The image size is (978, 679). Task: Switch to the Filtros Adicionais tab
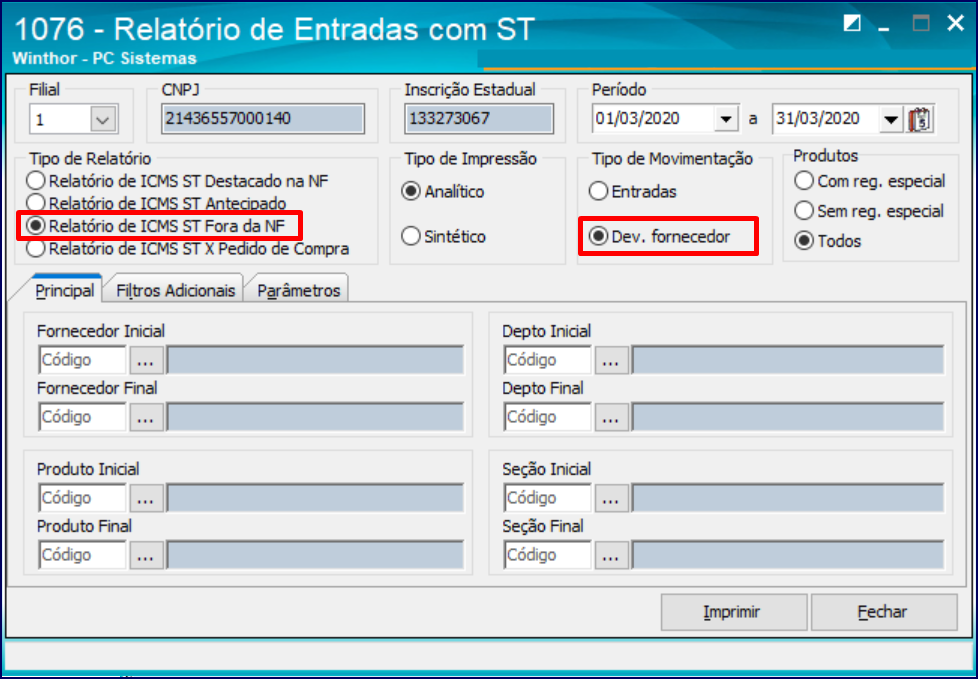click(x=176, y=290)
